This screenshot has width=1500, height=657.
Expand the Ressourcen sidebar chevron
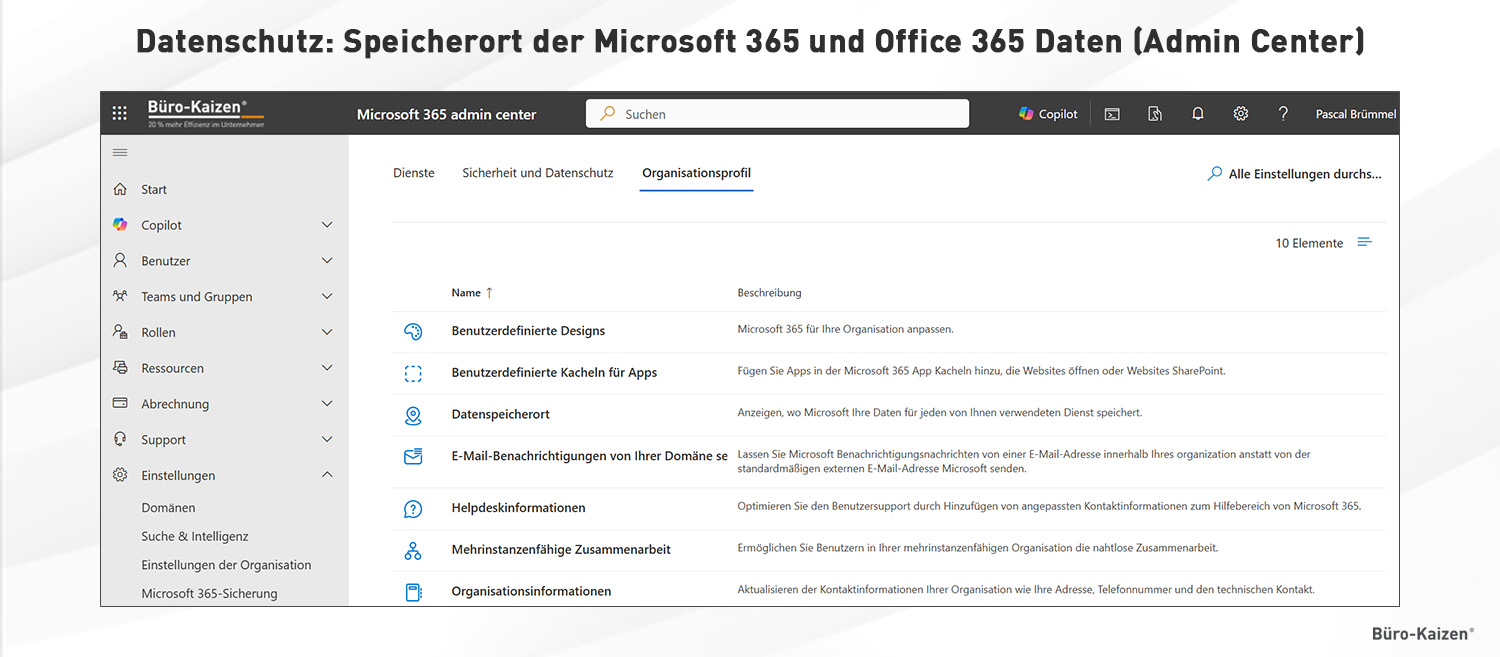tap(327, 368)
